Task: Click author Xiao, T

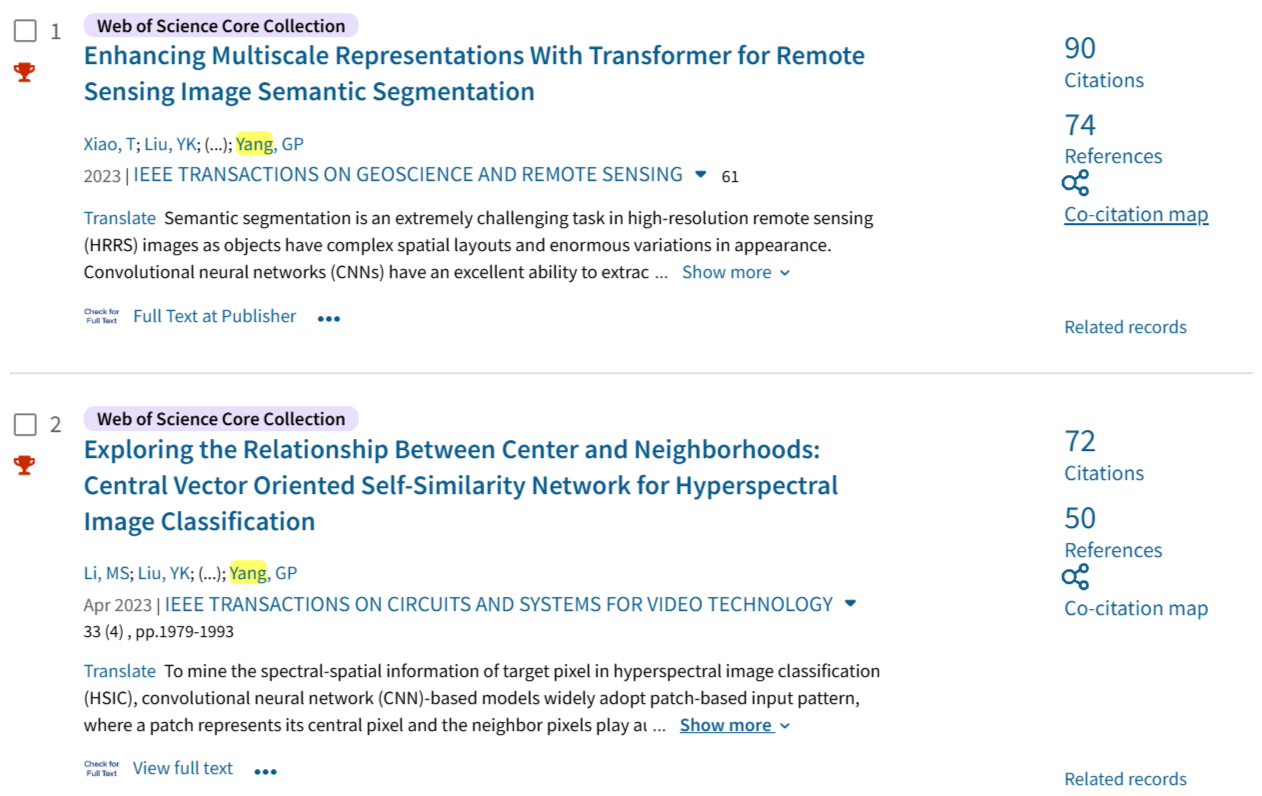Action: point(109,144)
